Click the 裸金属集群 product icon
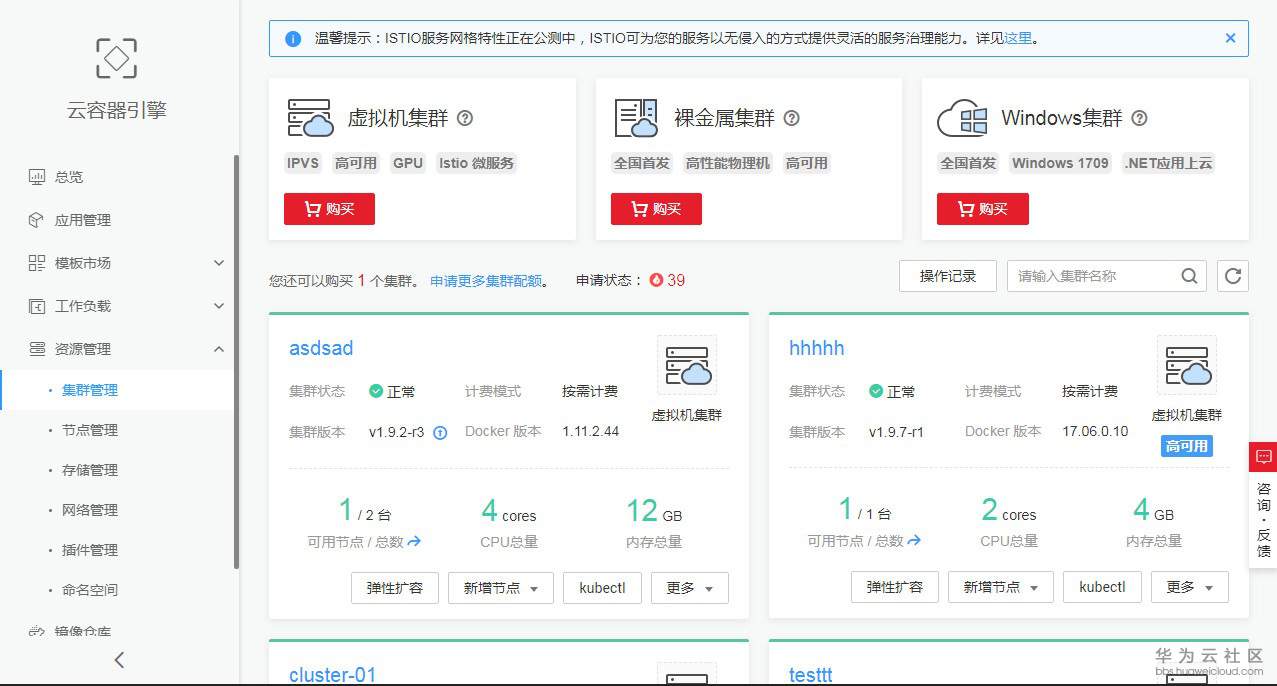The image size is (1277, 686). coord(636,118)
